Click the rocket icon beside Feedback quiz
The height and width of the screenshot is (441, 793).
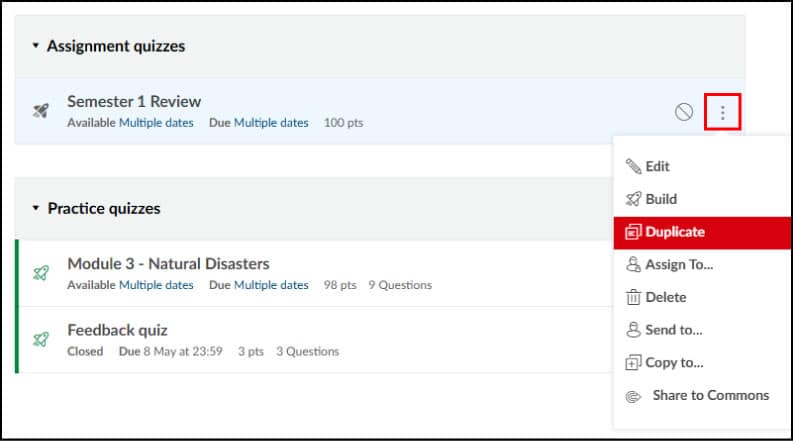click(x=41, y=339)
